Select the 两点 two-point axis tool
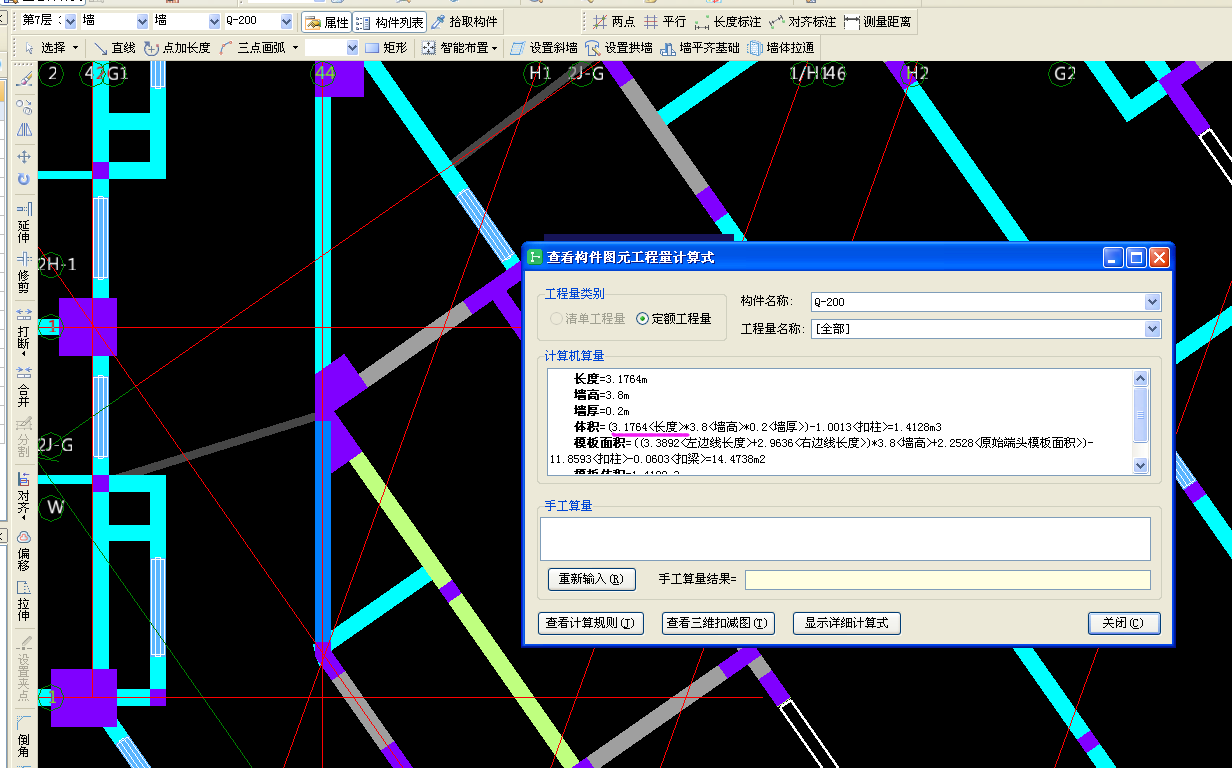The height and width of the screenshot is (768, 1232). pos(613,22)
